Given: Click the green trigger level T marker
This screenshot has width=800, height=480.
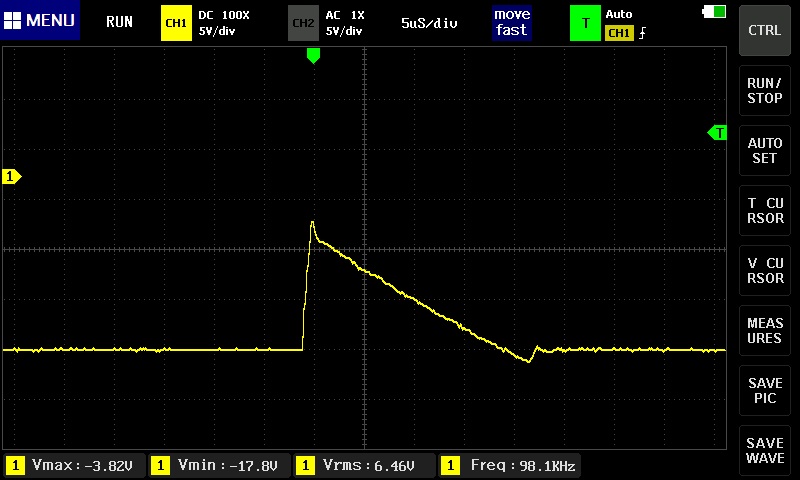Looking at the screenshot, I should coord(717,132).
